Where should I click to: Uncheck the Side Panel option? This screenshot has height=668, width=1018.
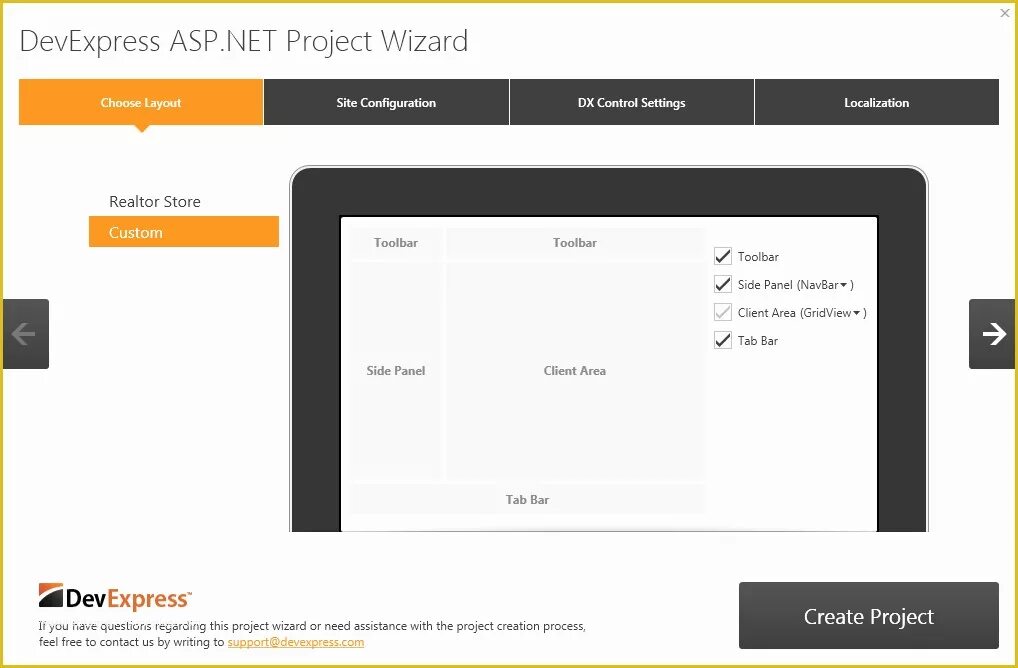coord(723,284)
